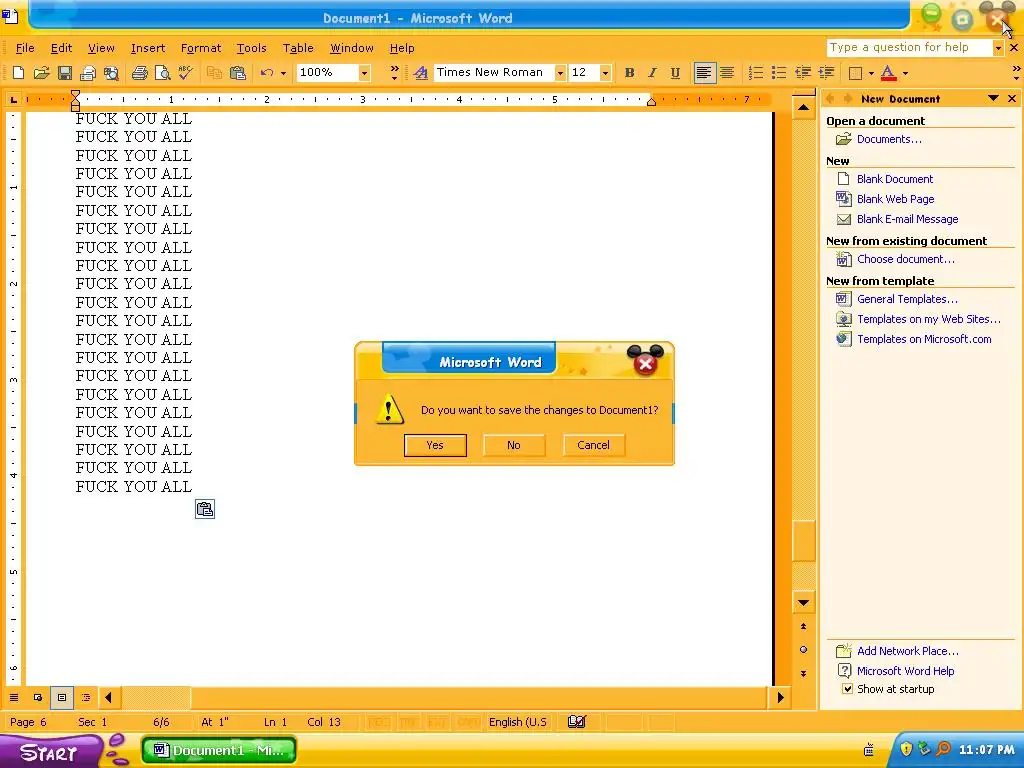Open the Zoom 100% dropdown
Viewport: 1024px width, 768px height.
click(364, 72)
